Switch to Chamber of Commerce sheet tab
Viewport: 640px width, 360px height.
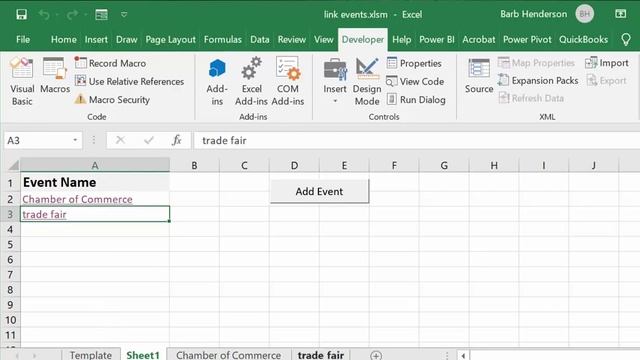click(228, 354)
